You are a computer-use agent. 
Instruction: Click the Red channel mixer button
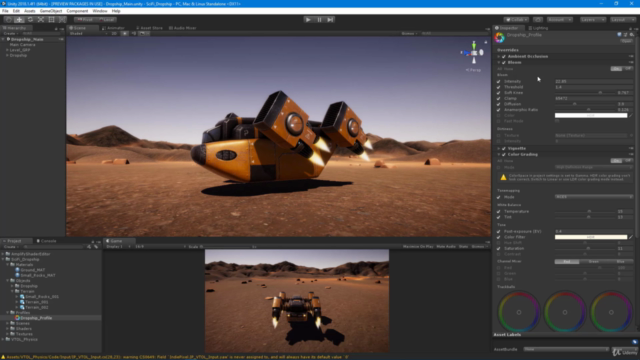pyautogui.click(x=567, y=262)
